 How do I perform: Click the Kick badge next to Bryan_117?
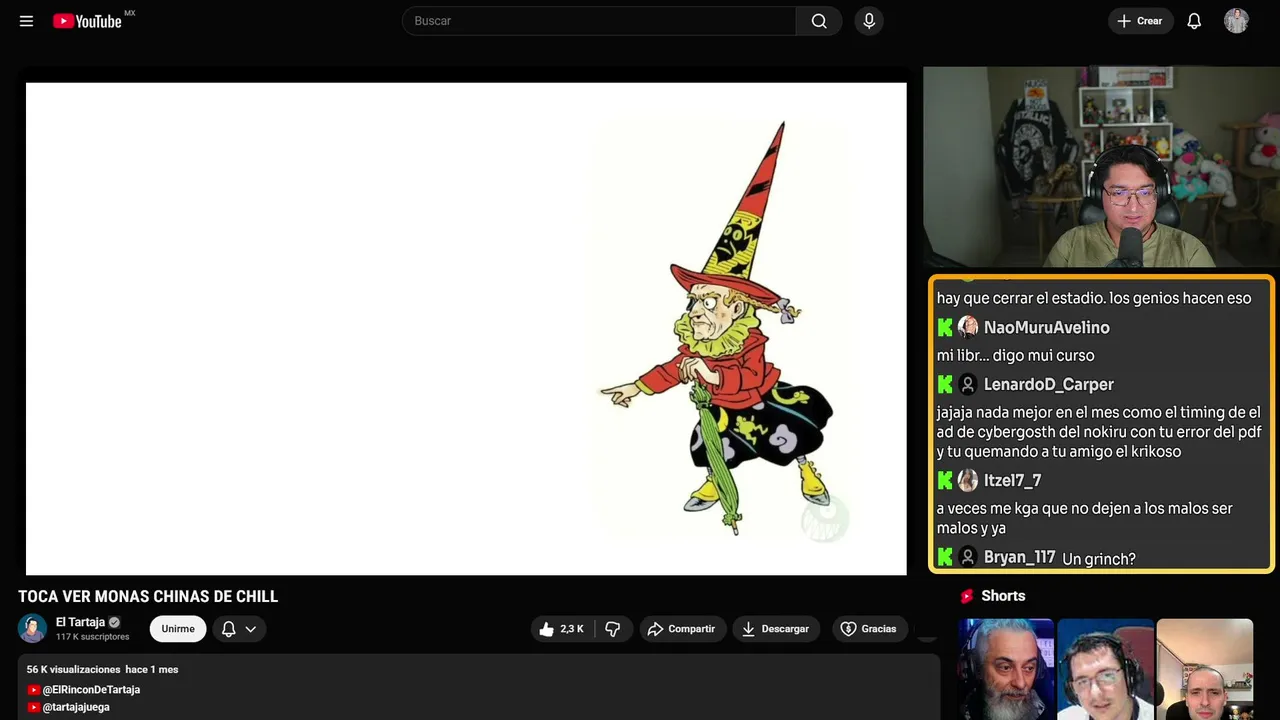click(945, 557)
